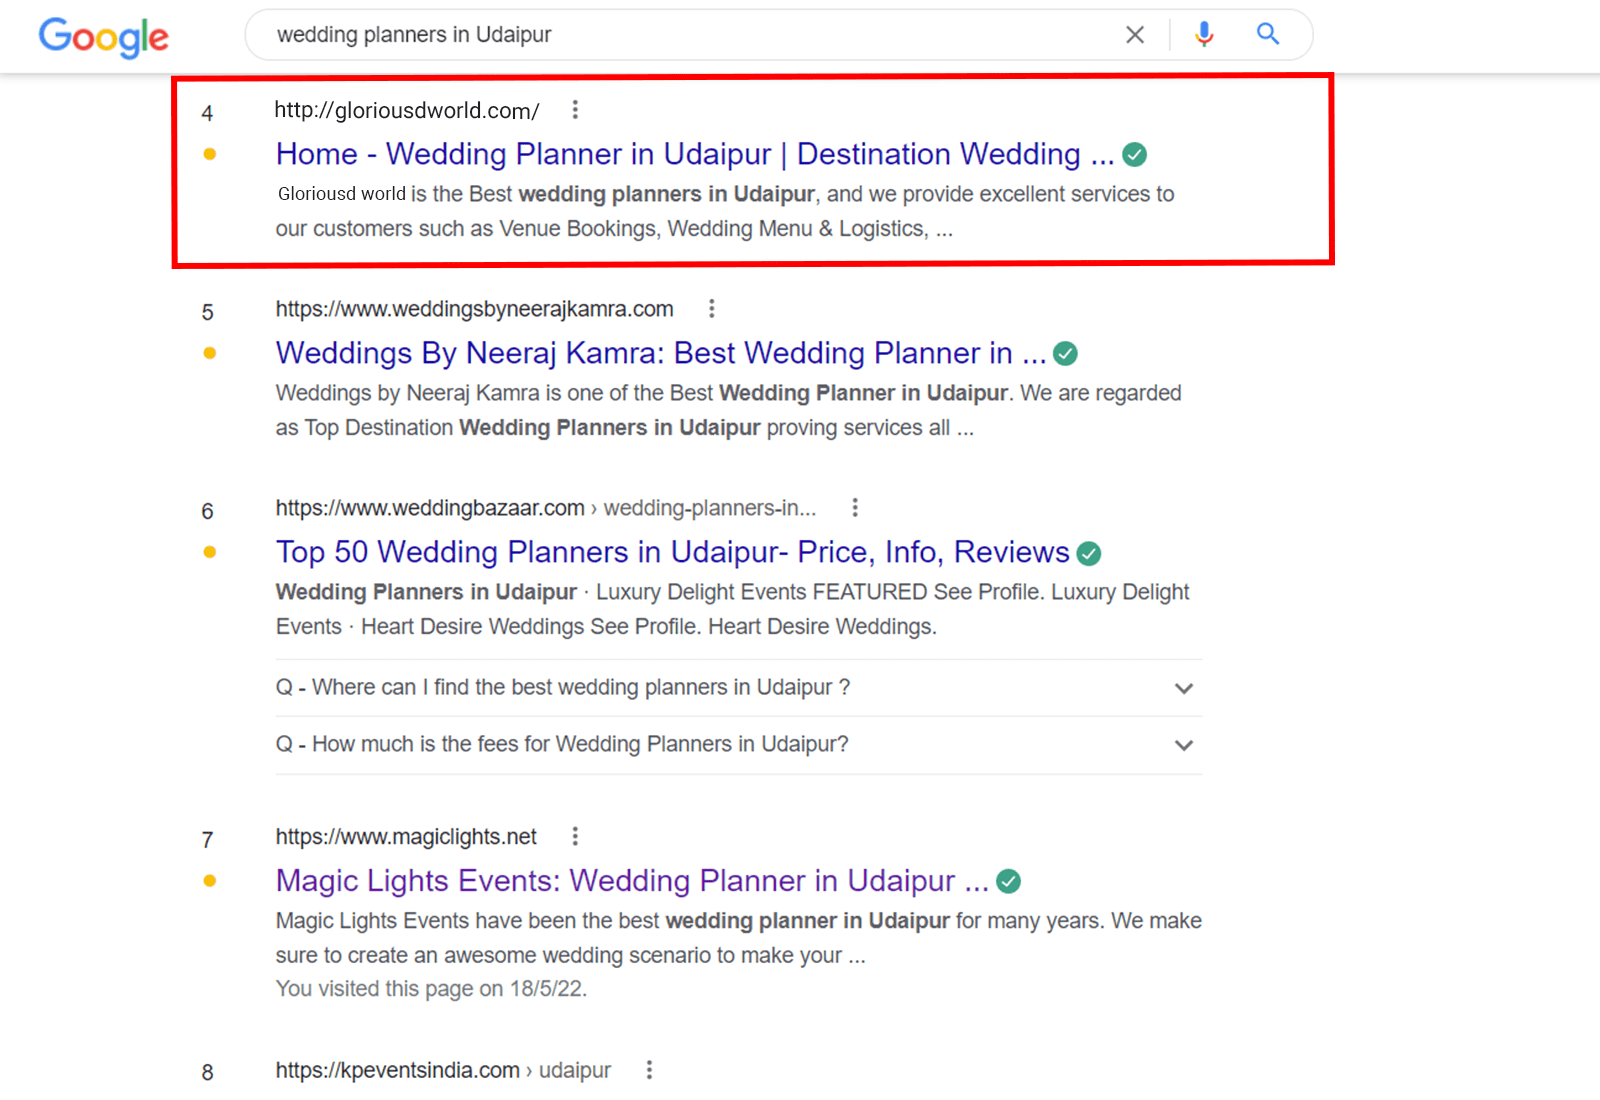Open 'Top 50 Wedding Planners in Udaipur' link
The image size is (1600, 1100).
[672, 552]
